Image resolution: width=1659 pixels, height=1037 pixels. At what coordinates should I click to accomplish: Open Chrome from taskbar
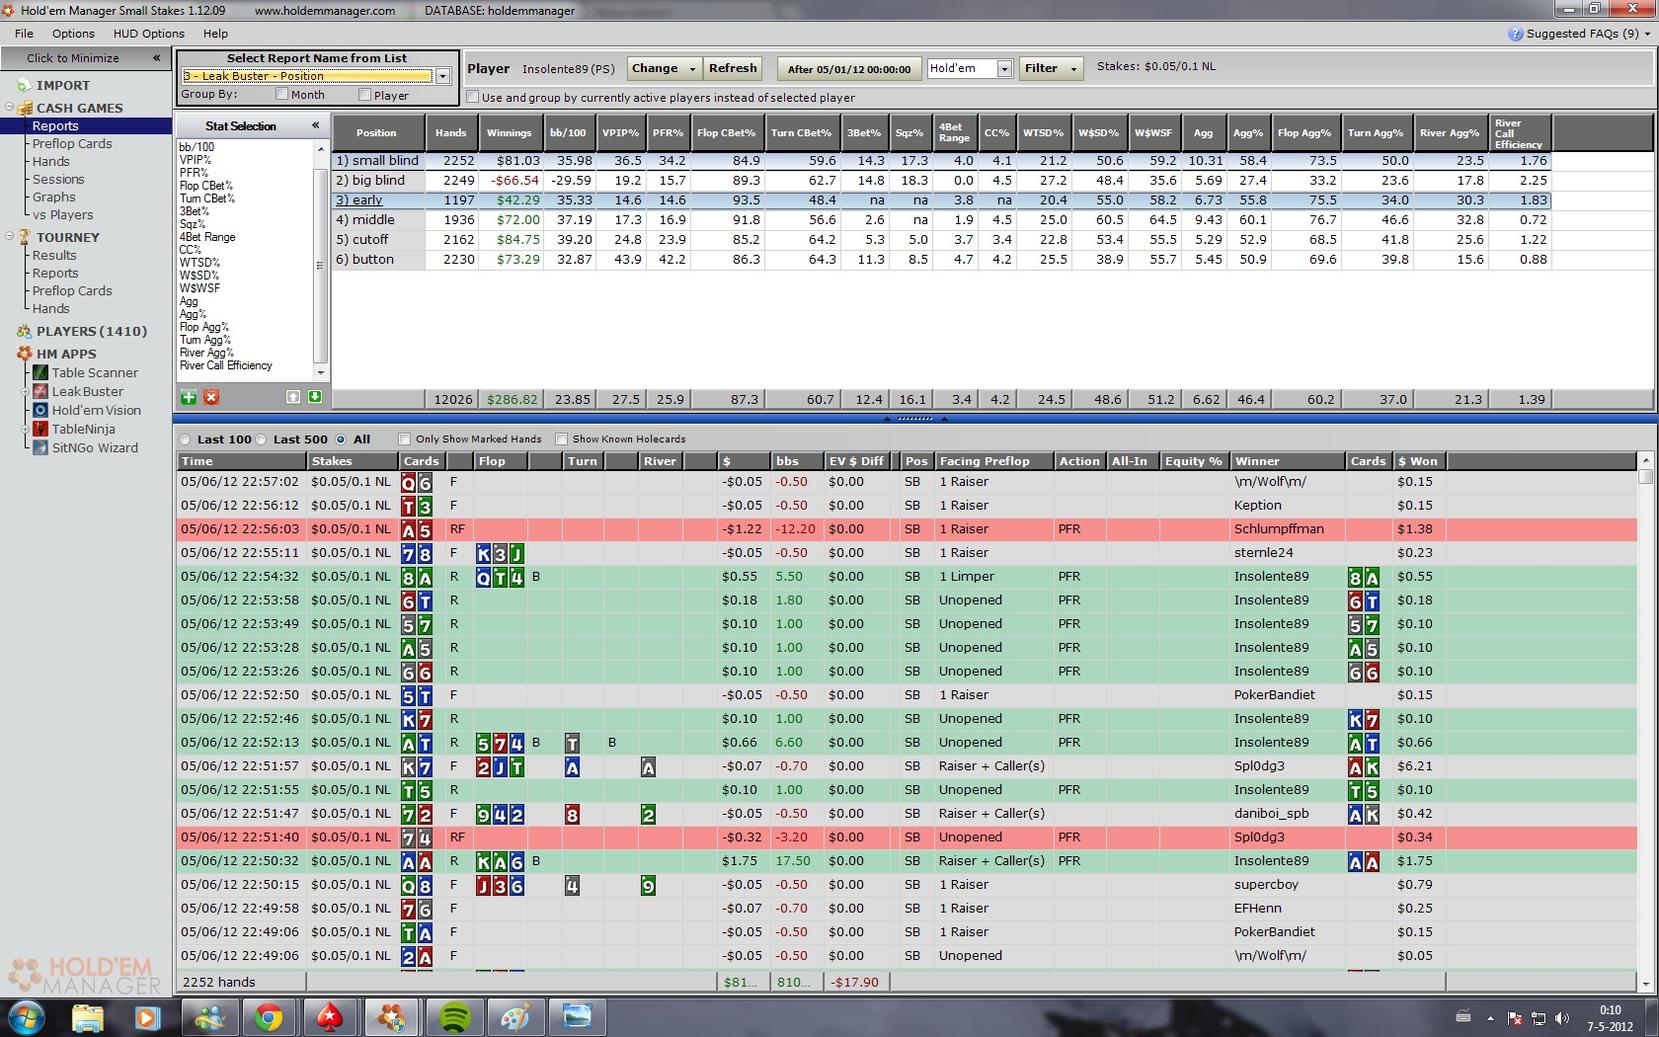[268, 1018]
